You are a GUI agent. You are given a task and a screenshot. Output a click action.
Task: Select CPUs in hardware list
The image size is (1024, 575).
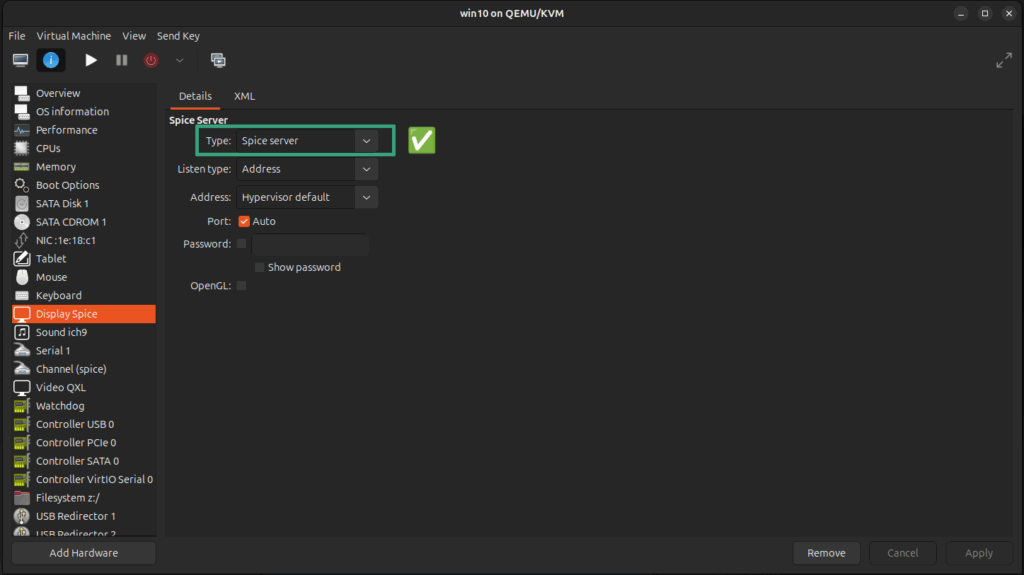pyautogui.click(x=84, y=148)
